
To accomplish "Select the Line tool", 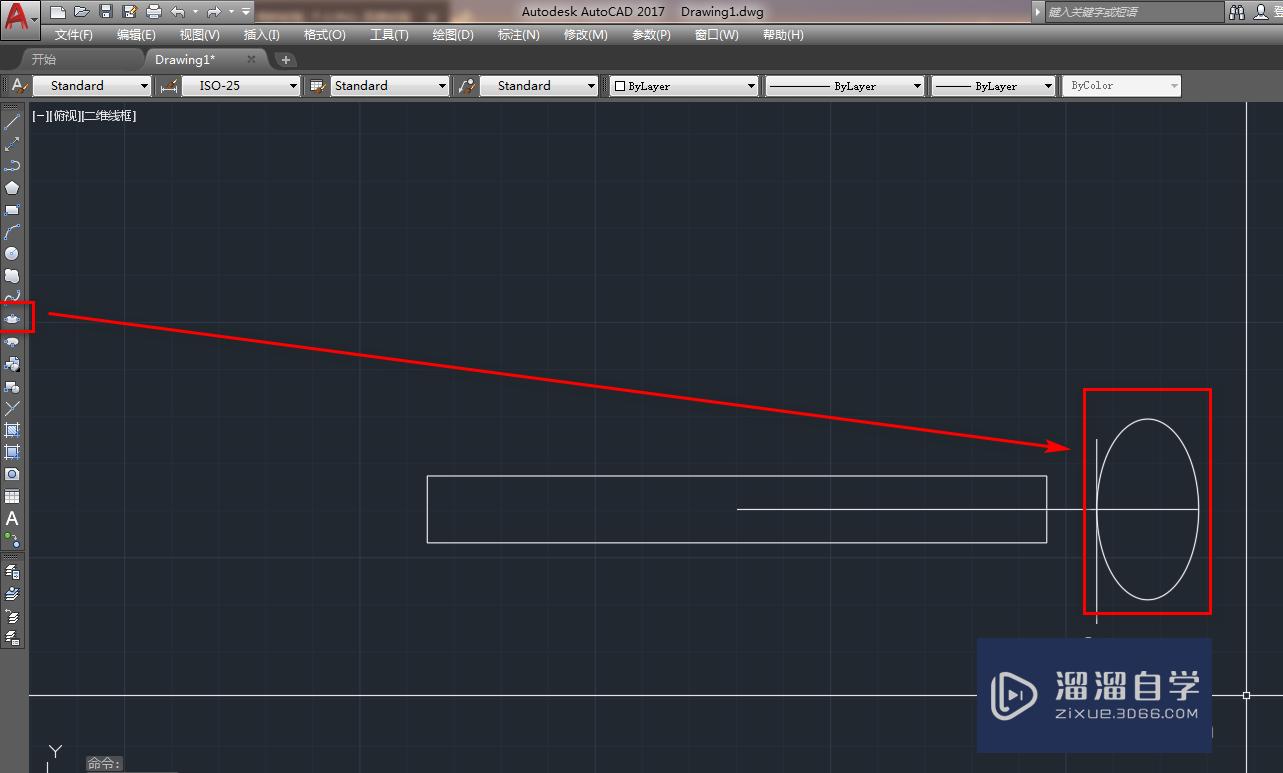I will click(x=12, y=122).
